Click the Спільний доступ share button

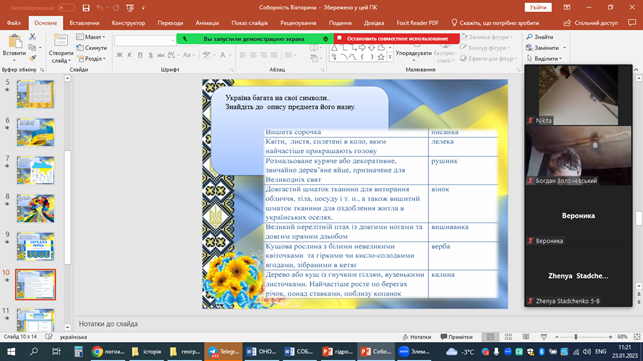(591, 23)
